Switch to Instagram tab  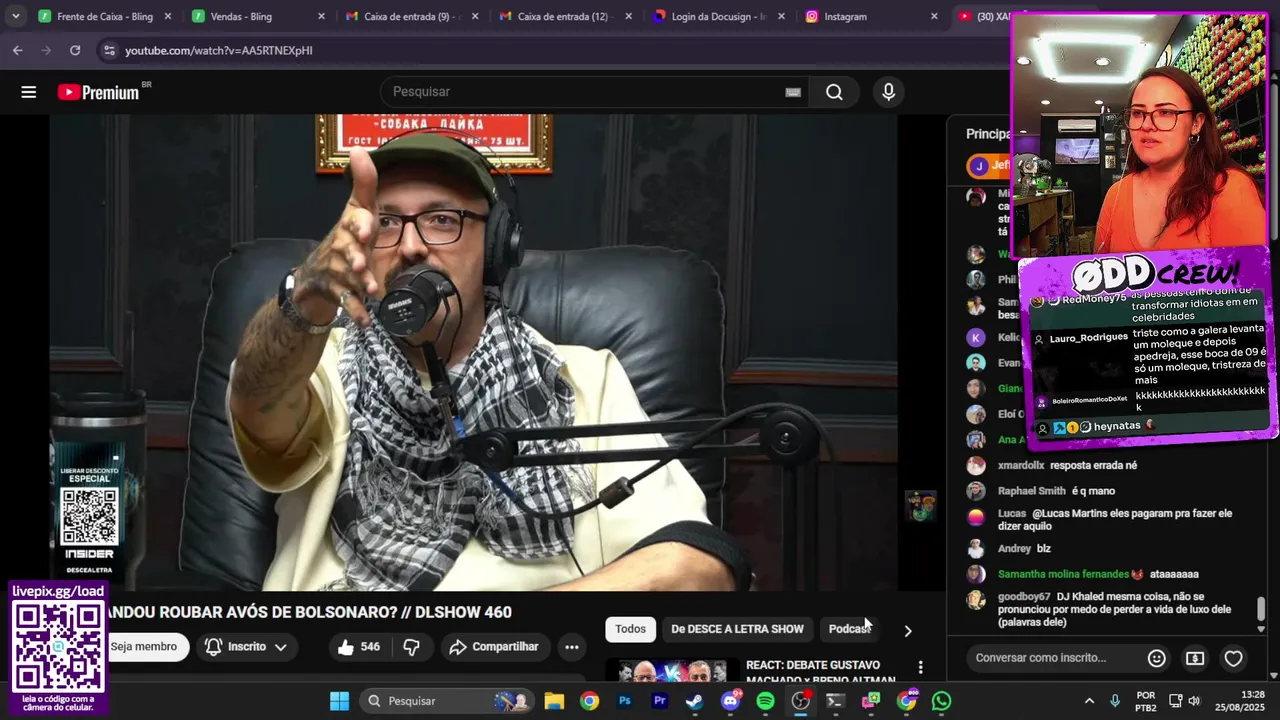point(872,16)
